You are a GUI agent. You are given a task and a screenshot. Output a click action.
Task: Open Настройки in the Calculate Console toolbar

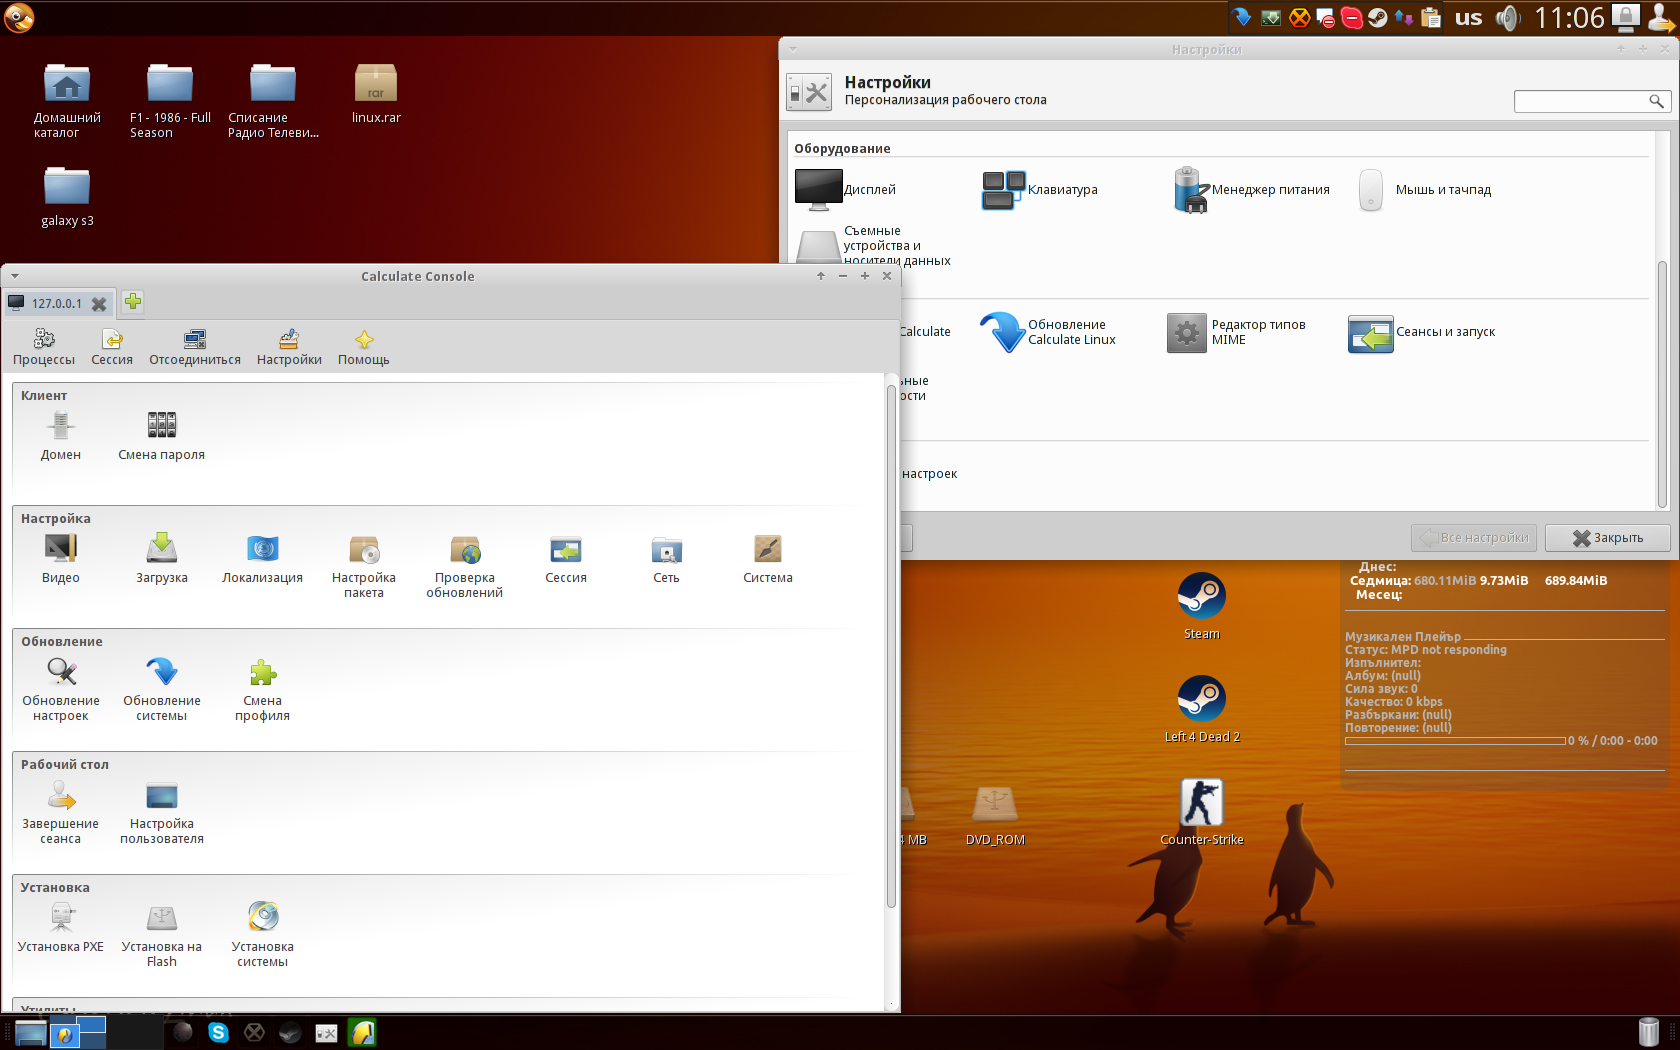pyautogui.click(x=289, y=347)
